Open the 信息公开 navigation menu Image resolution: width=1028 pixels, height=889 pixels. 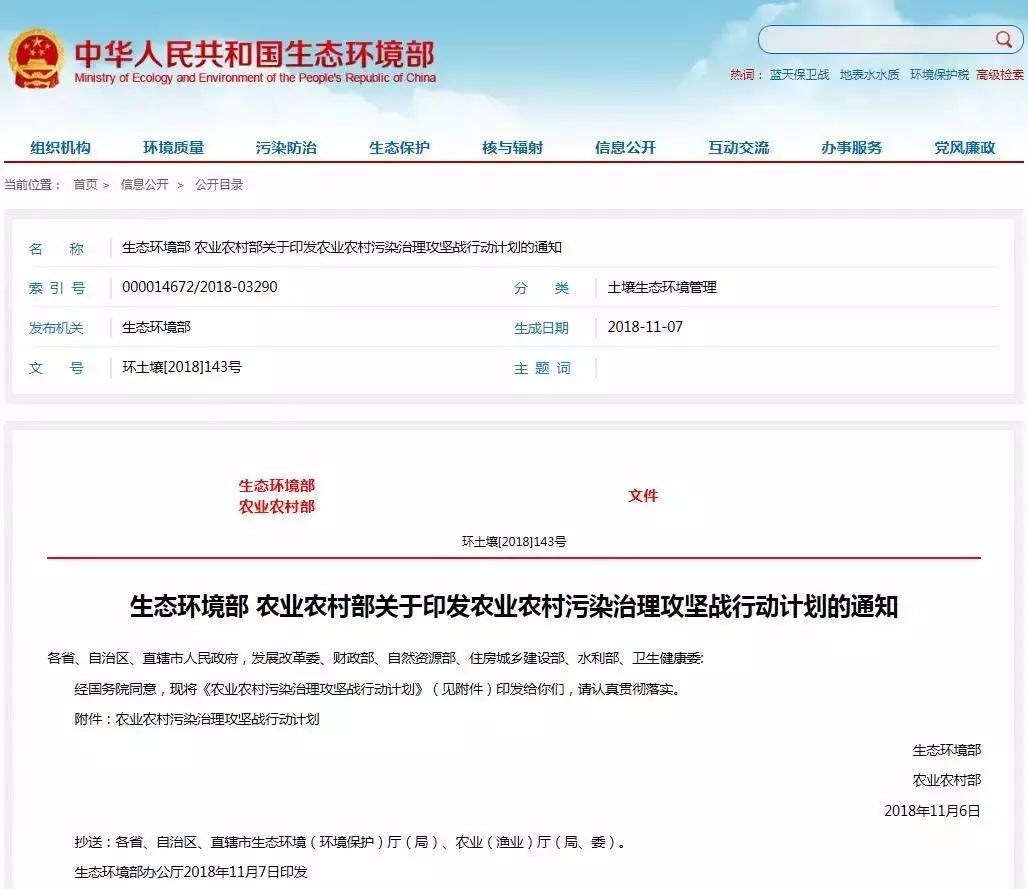click(x=624, y=146)
